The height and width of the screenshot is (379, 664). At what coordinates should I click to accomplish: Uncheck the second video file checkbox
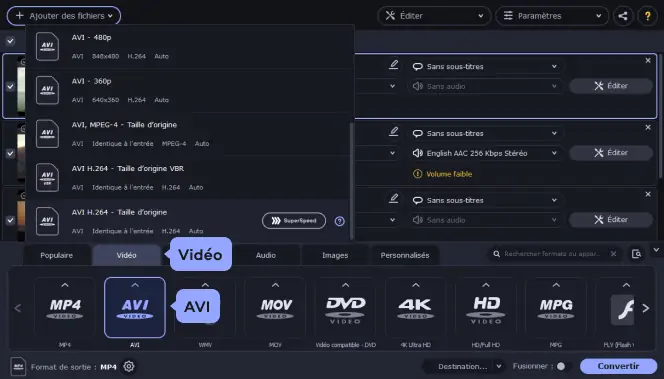point(10,153)
